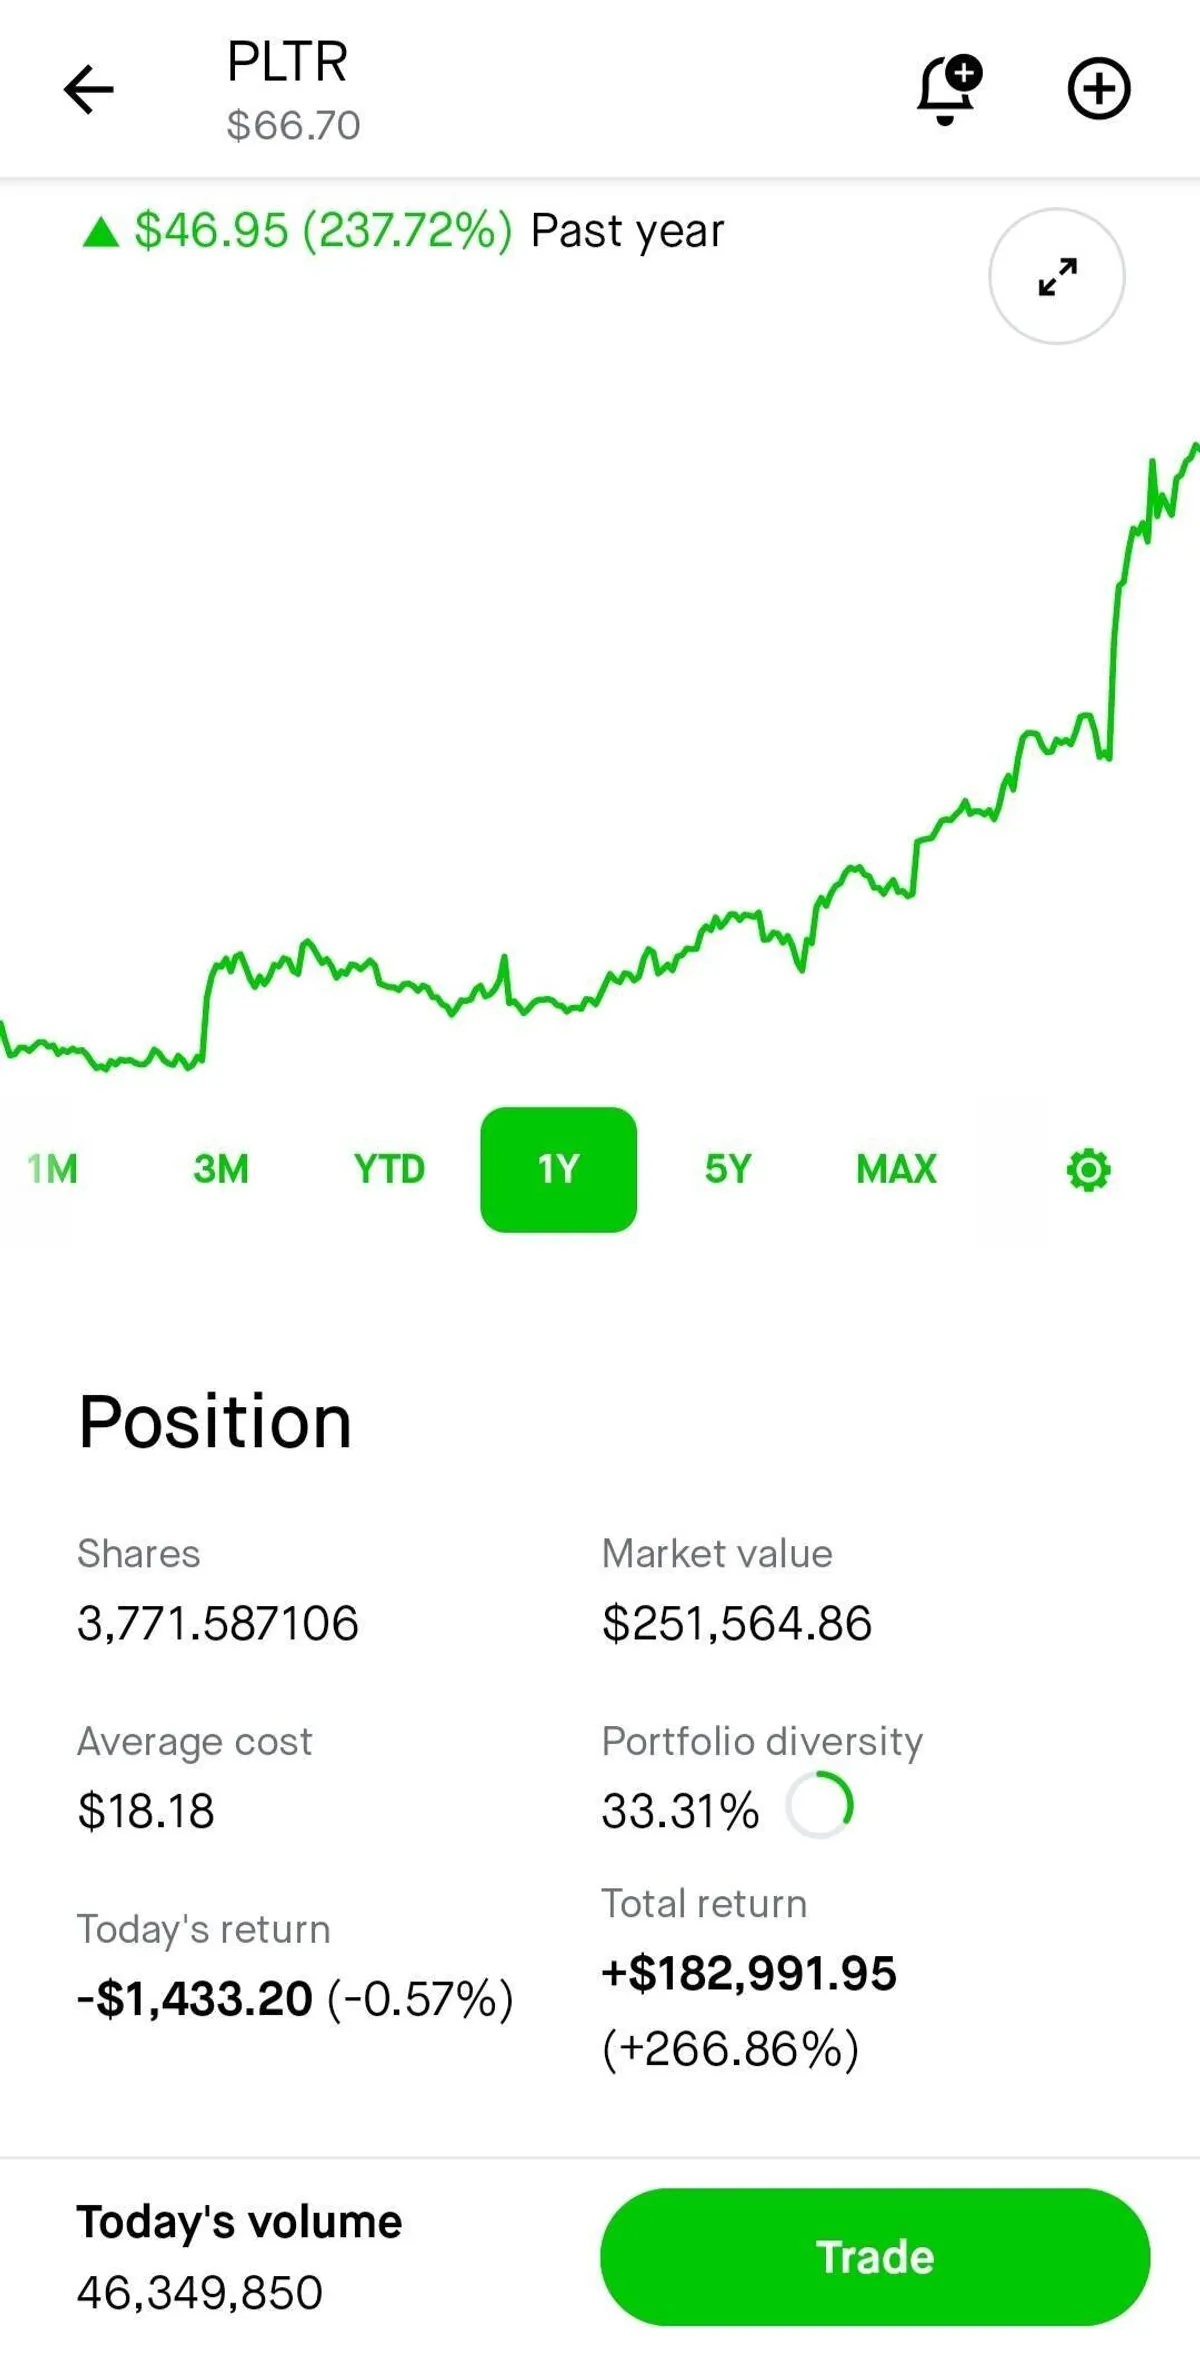Select the 1M time range
1200x2368 pixels.
tap(52, 1169)
